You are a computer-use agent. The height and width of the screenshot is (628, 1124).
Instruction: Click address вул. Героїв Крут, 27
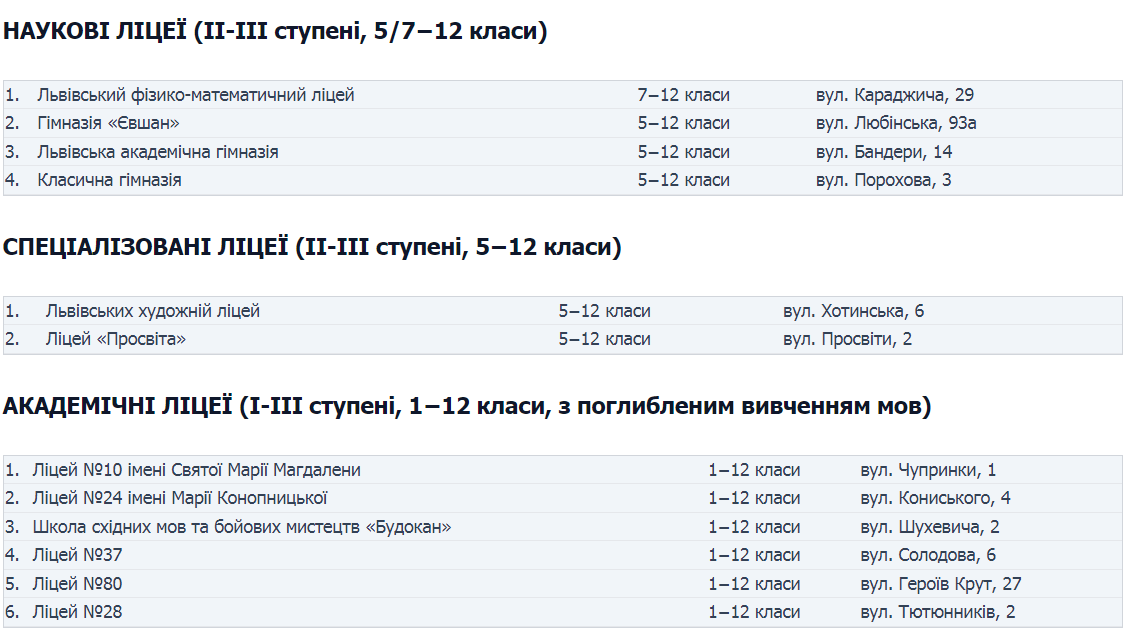[940, 584]
